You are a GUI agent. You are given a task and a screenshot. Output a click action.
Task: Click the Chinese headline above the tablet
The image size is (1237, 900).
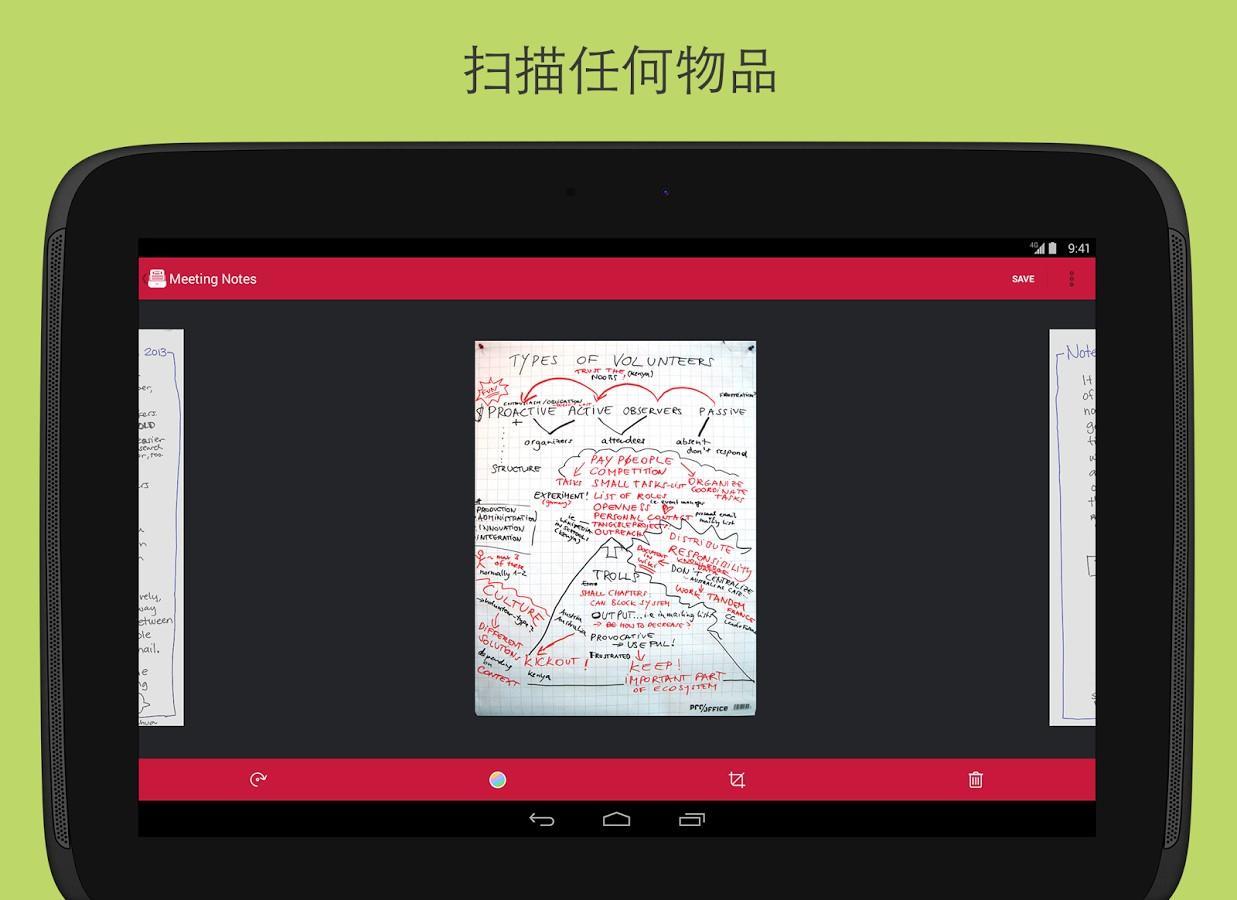pyautogui.click(x=619, y=70)
